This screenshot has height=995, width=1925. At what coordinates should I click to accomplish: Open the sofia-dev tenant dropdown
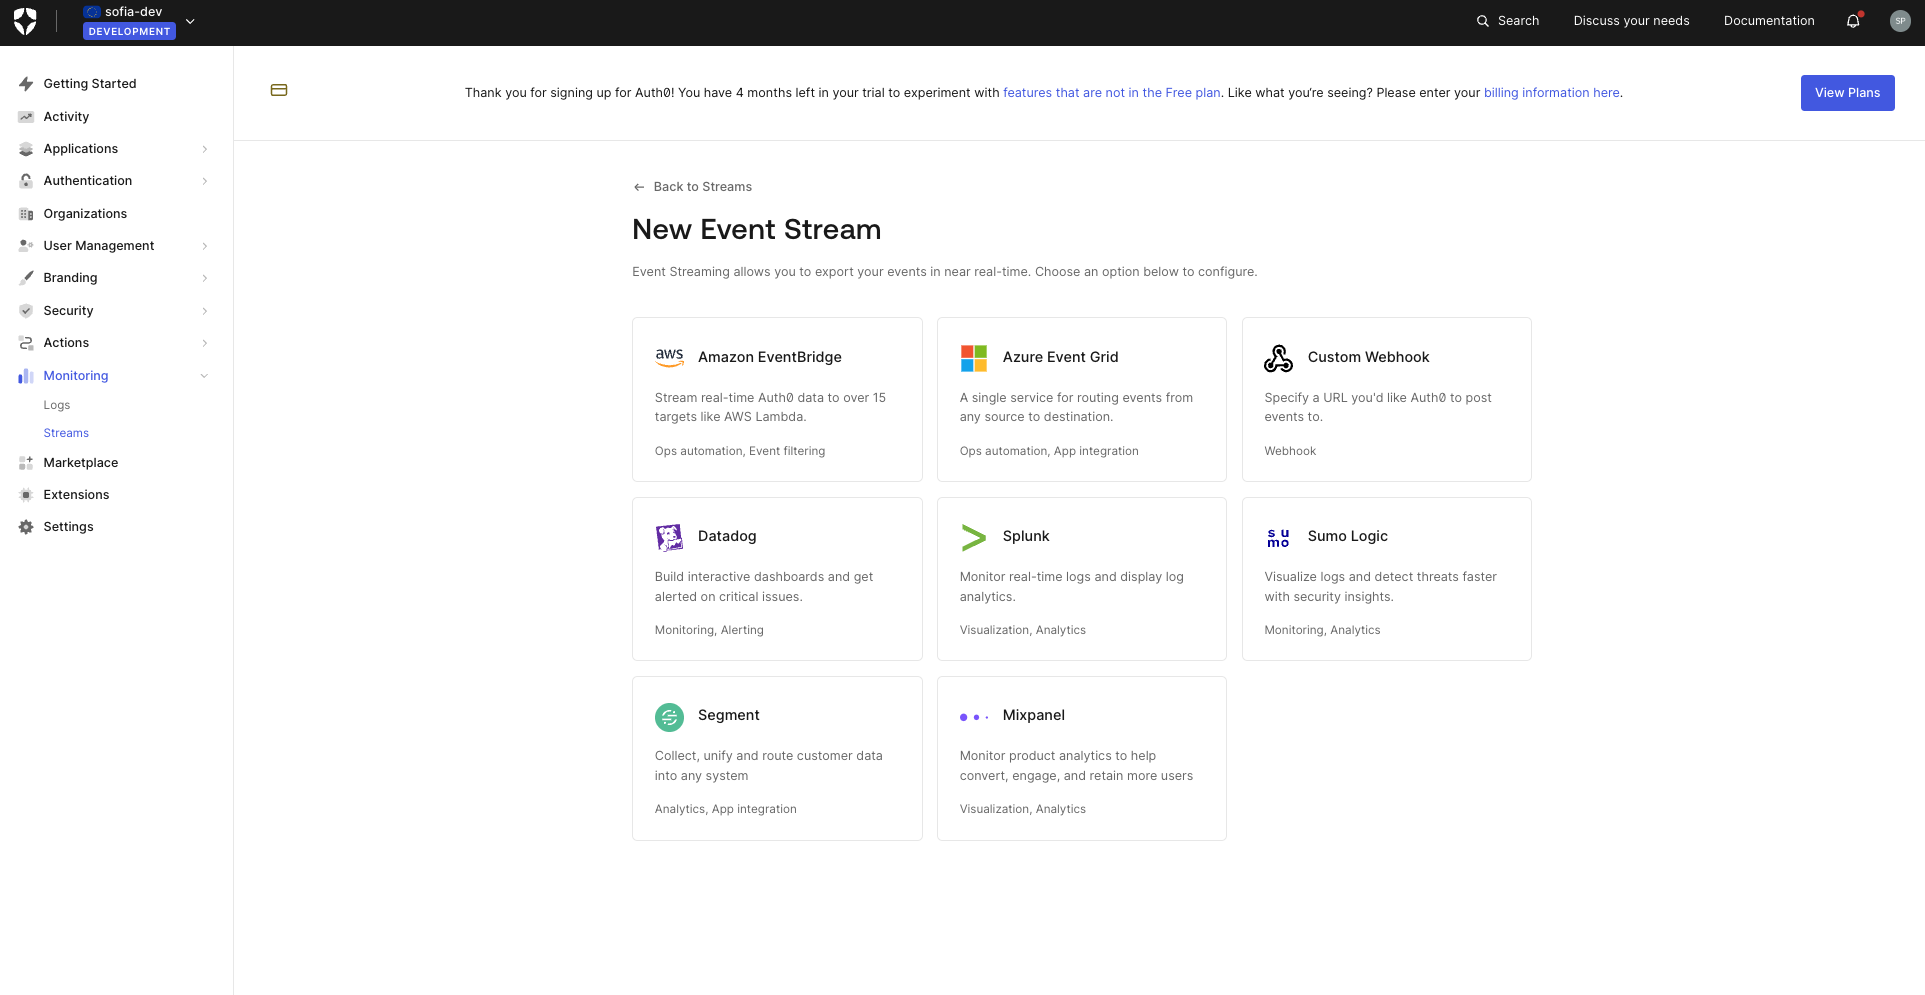point(190,21)
